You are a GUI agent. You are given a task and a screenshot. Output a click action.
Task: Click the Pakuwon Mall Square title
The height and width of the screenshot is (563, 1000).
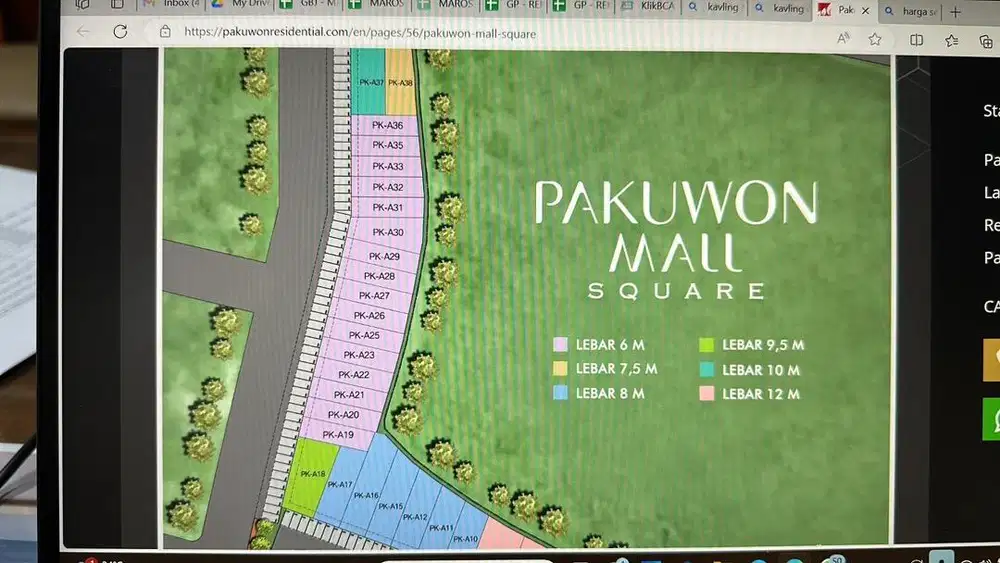click(x=676, y=240)
